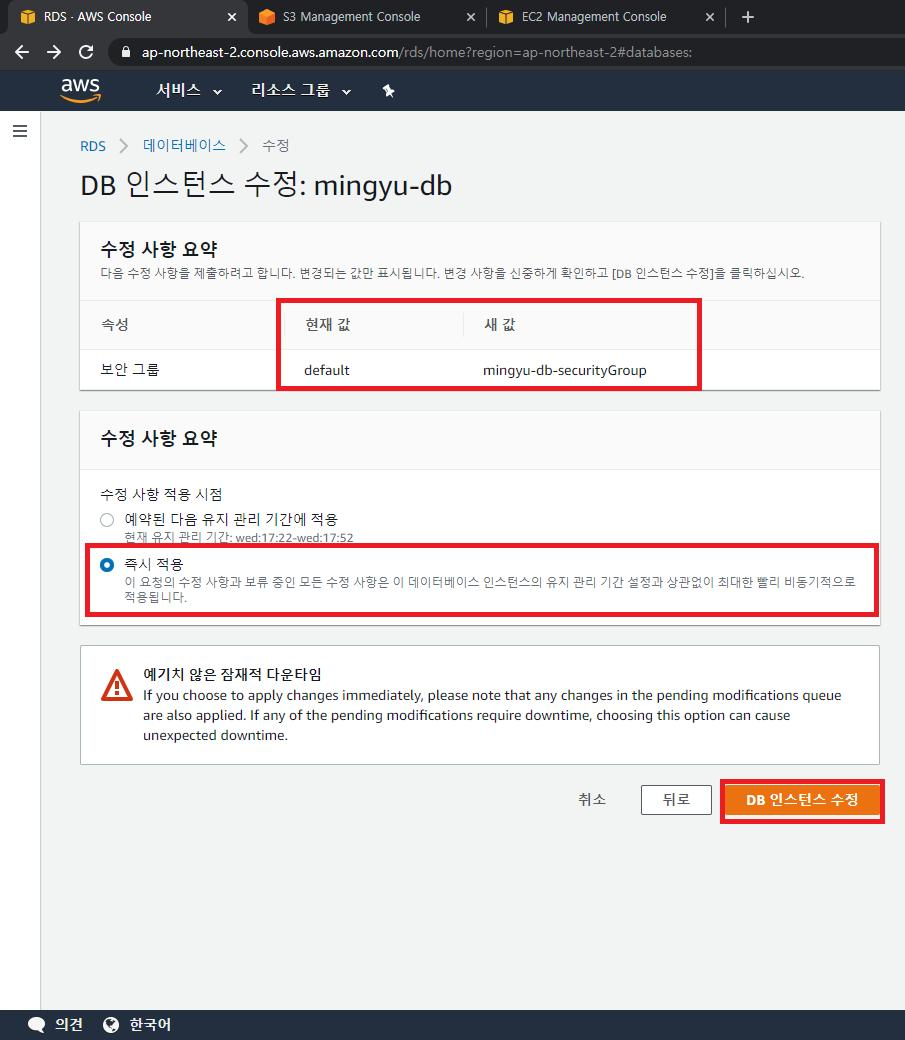Click the 보안 그룹 attribute row label
The width and height of the screenshot is (905, 1040).
[129, 369]
